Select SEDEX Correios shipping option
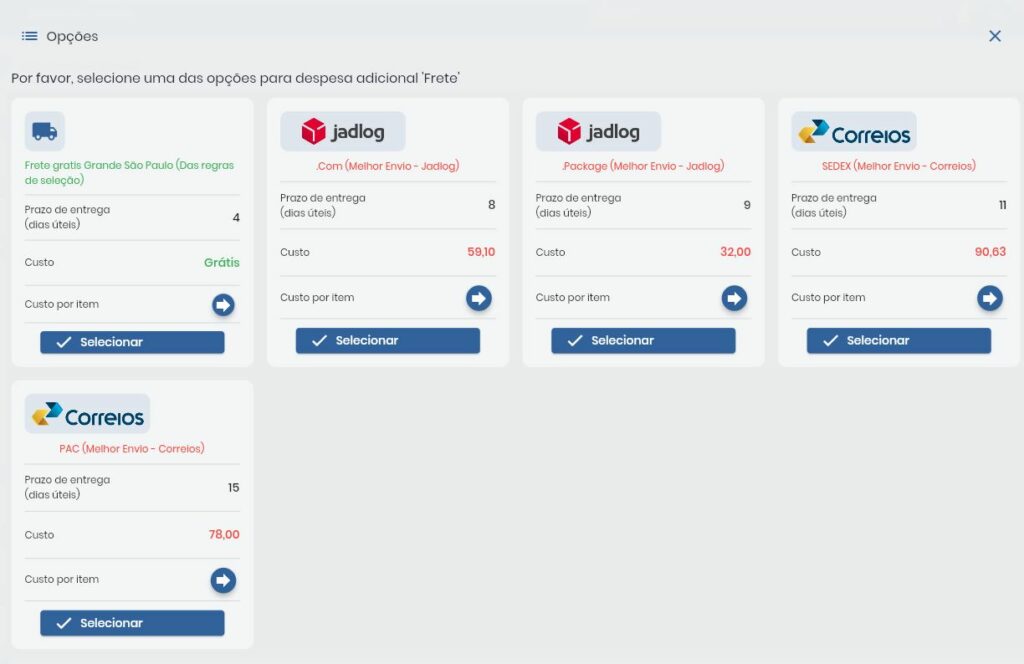Image resolution: width=1024 pixels, height=664 pixels. click(898, 341)
